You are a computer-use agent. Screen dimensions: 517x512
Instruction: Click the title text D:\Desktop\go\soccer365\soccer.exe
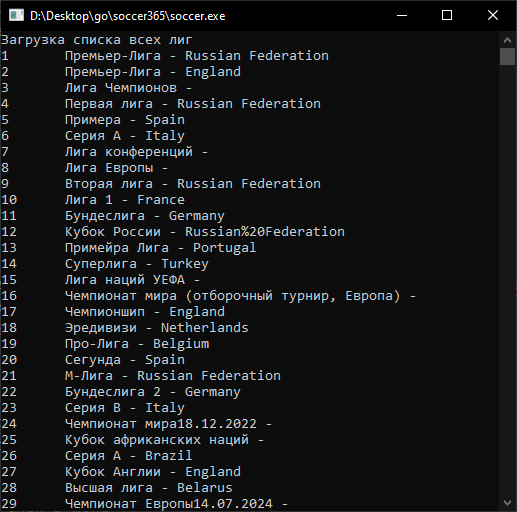[x=128, y=16]
